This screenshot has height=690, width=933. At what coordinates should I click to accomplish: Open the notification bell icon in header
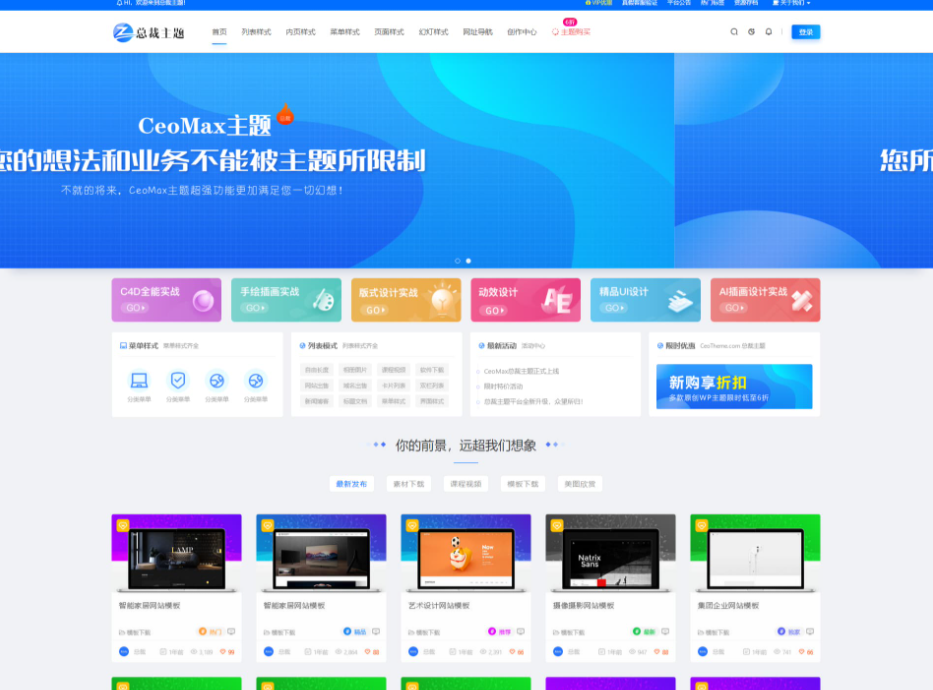pyautogui.click(x=769, y=32)
